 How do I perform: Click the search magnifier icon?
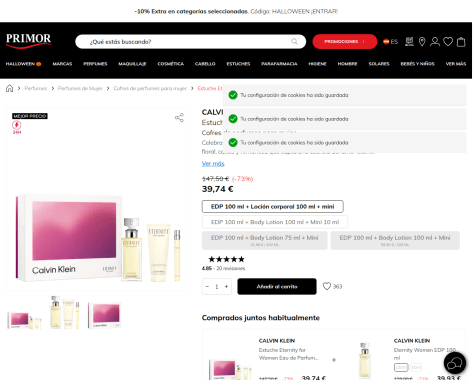tap(294, 41)
